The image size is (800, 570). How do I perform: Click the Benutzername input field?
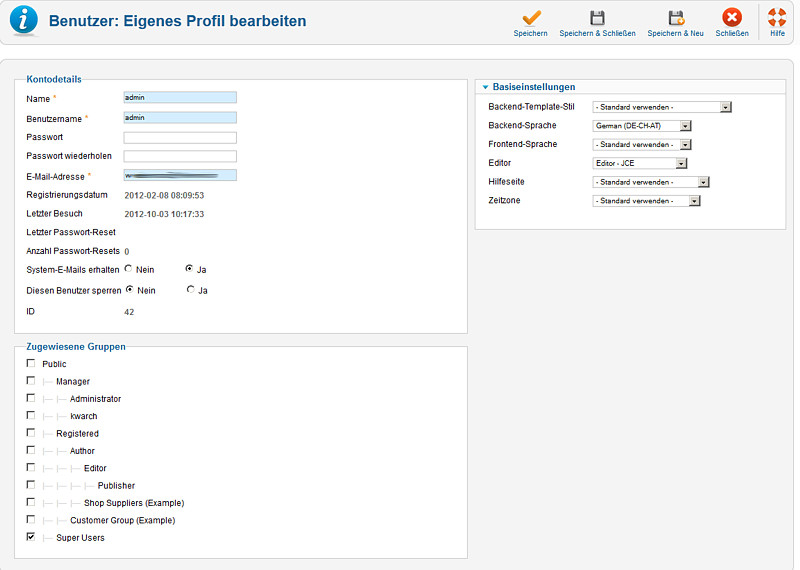point(180,118)
